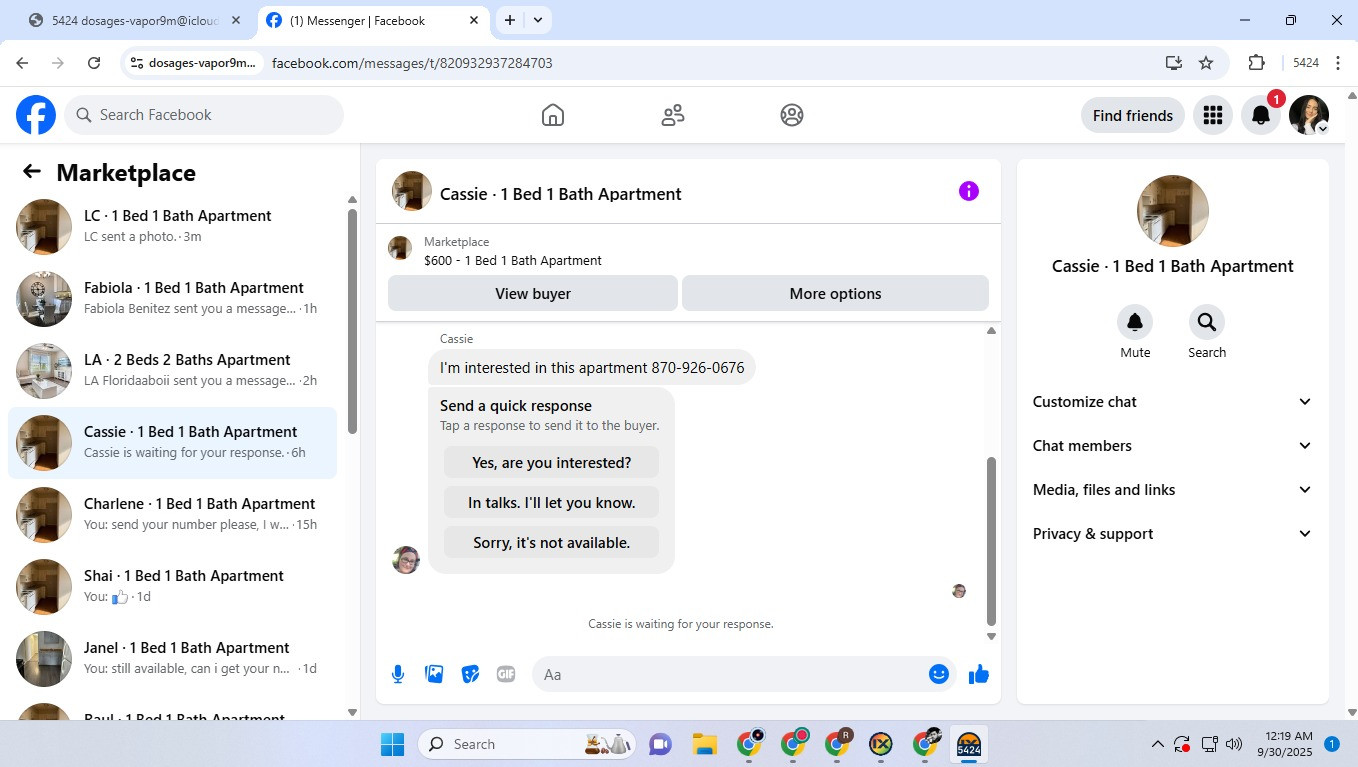Open the Friends icon in top navigation
This screenshot has height=767, width=1358.
[x=673, y=115]
